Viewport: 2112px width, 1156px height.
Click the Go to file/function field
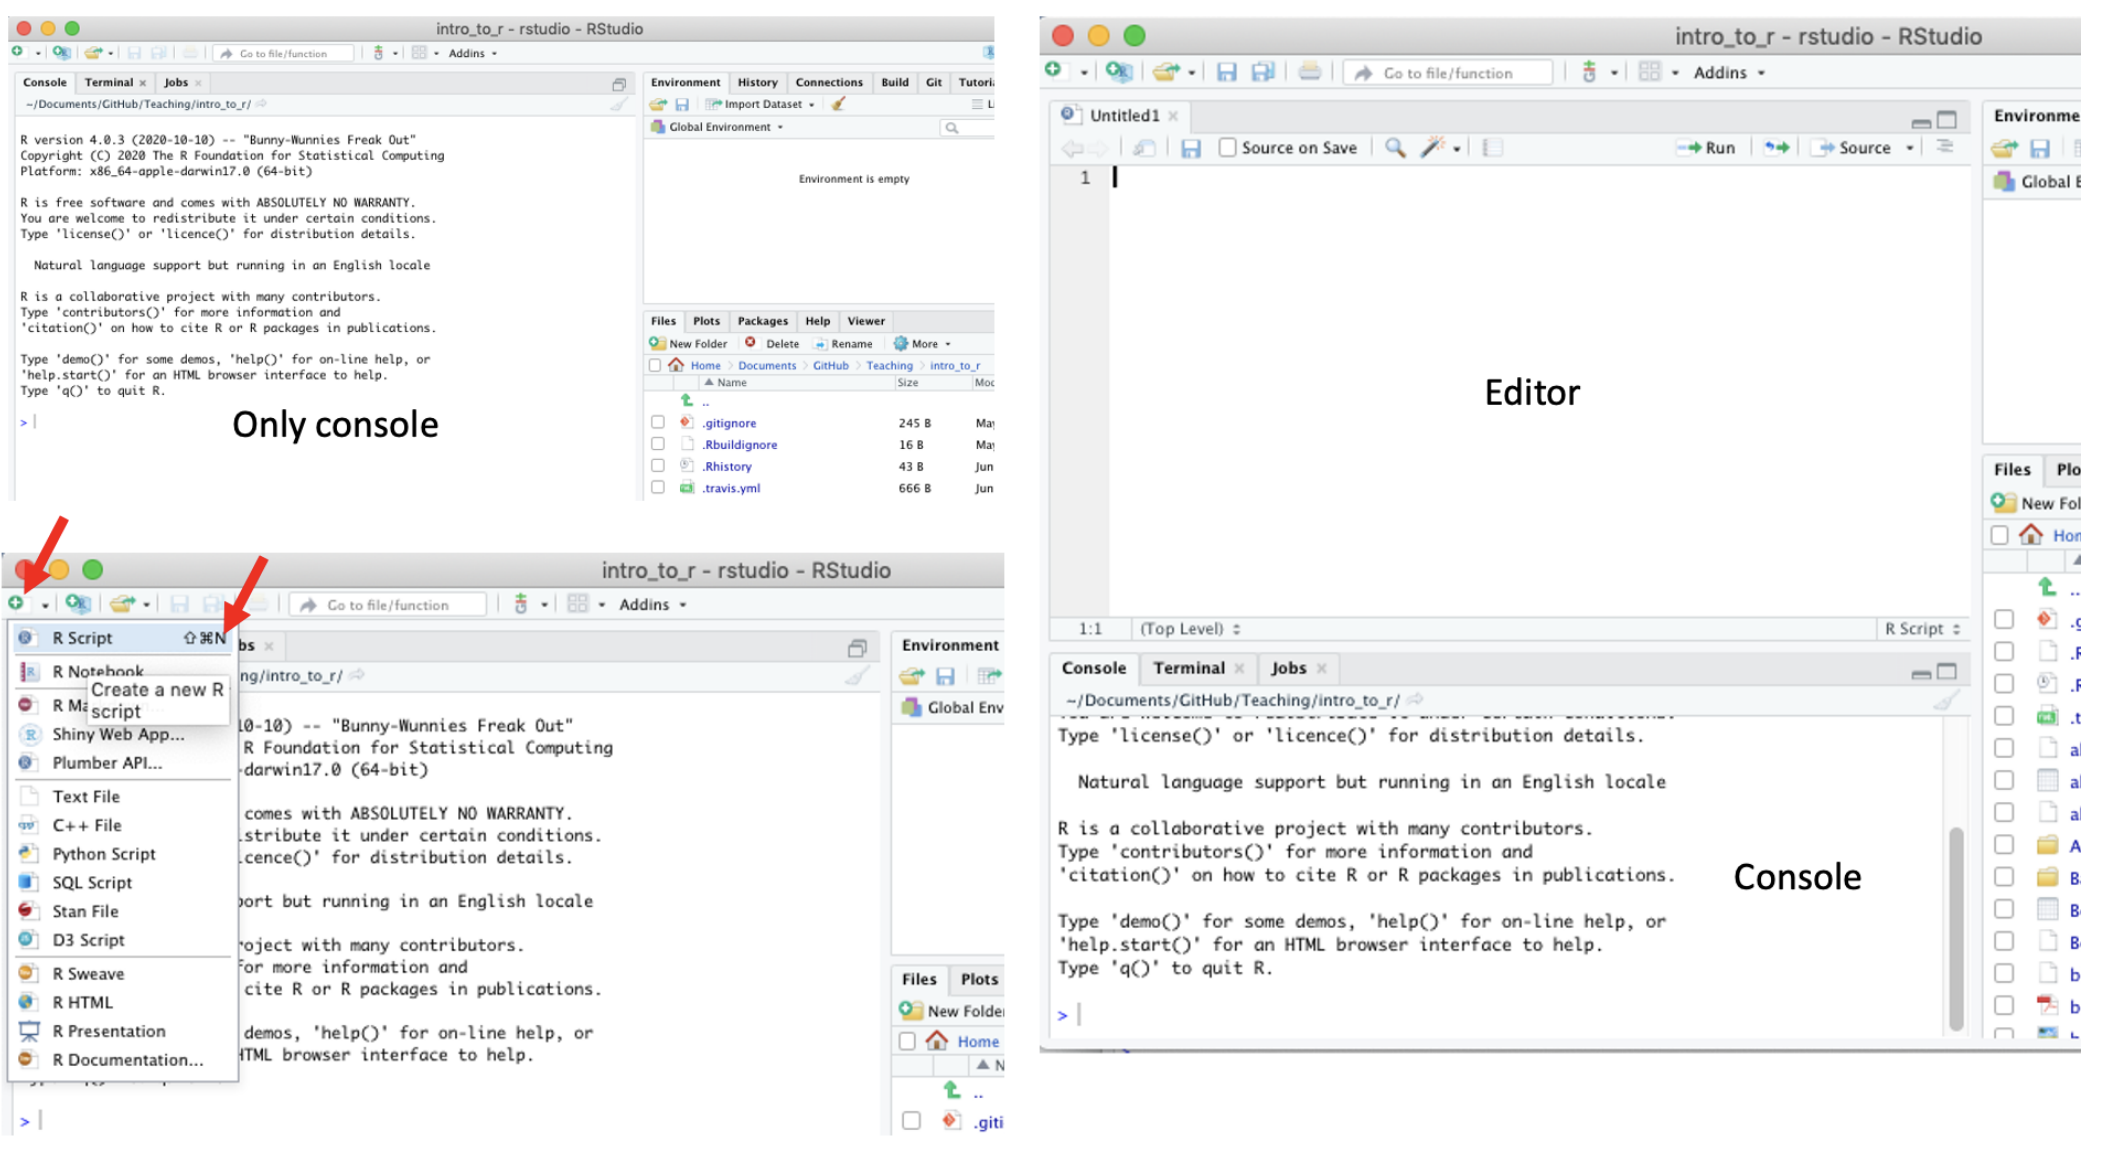pyautogui.click(x=1447, y=73)
